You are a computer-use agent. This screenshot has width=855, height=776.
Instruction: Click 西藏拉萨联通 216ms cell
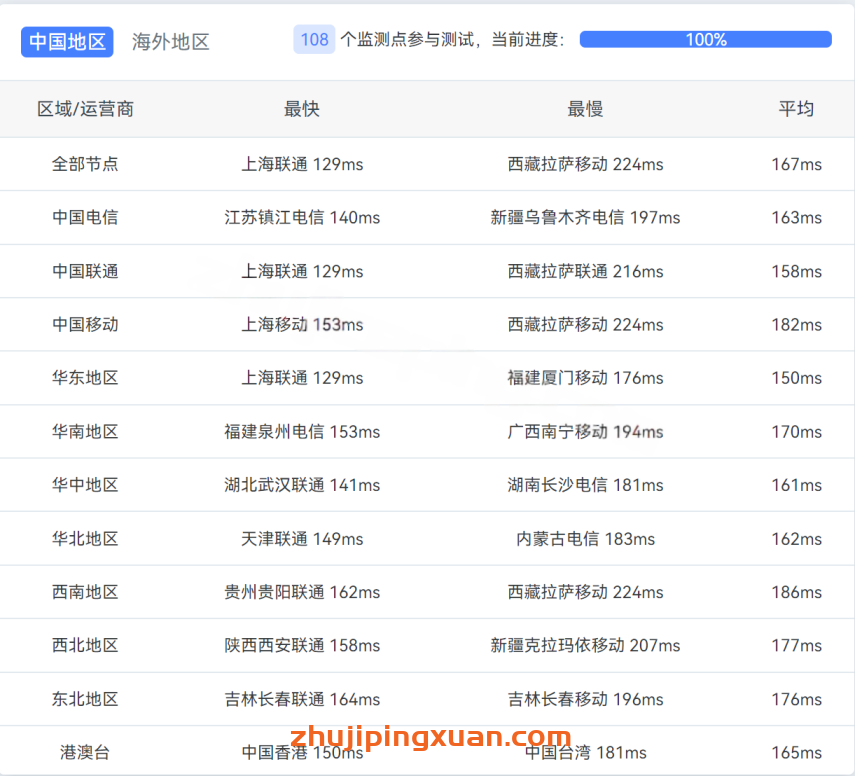coord(585,271)
